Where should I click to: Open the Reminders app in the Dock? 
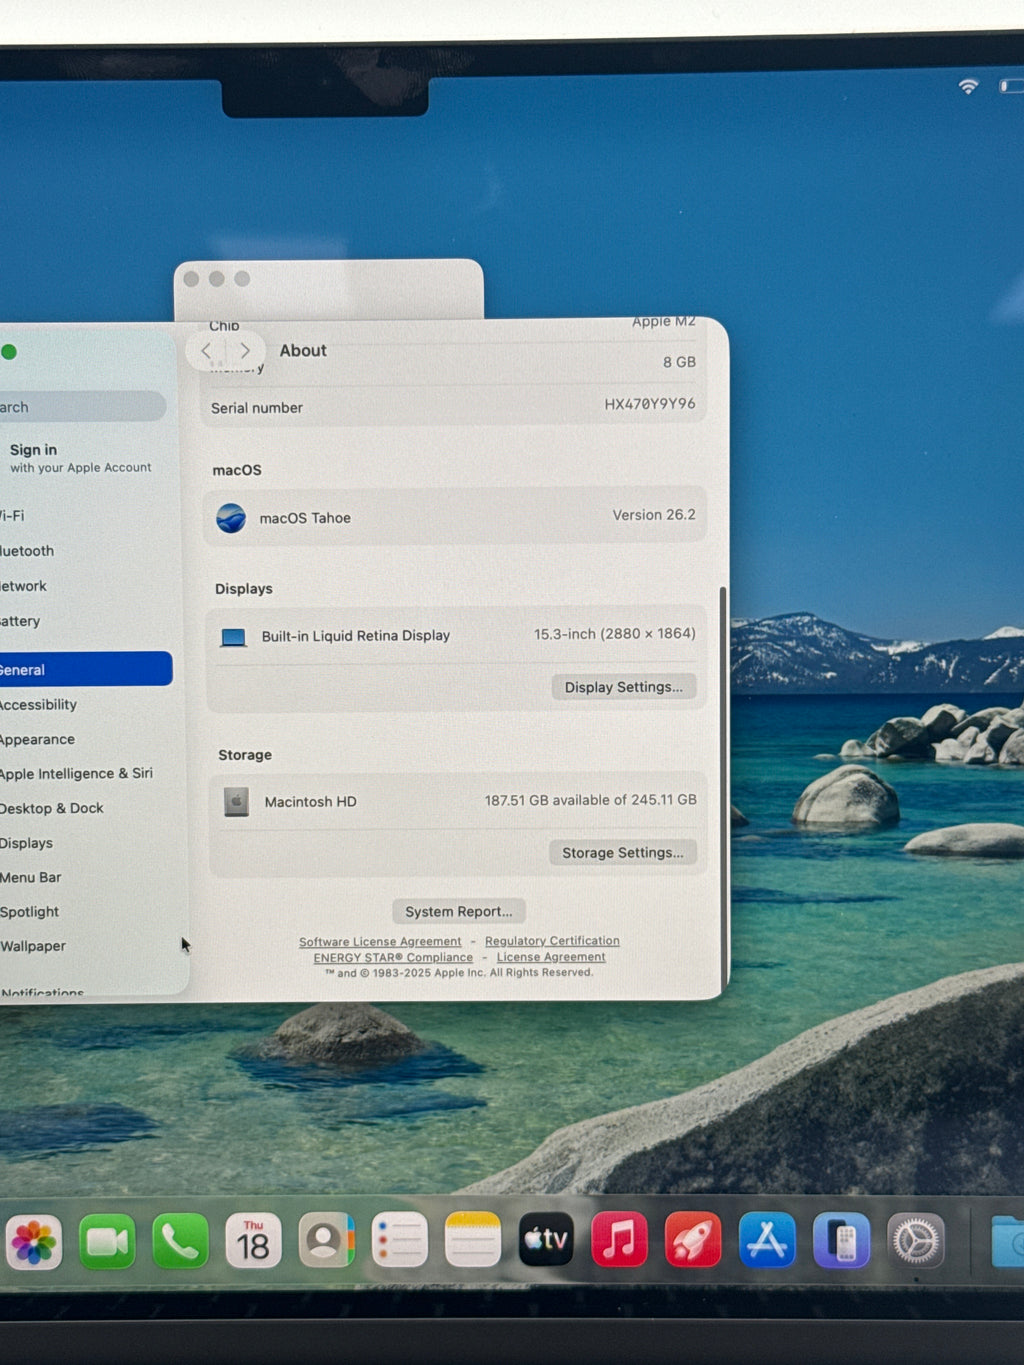click(399, 1241)
